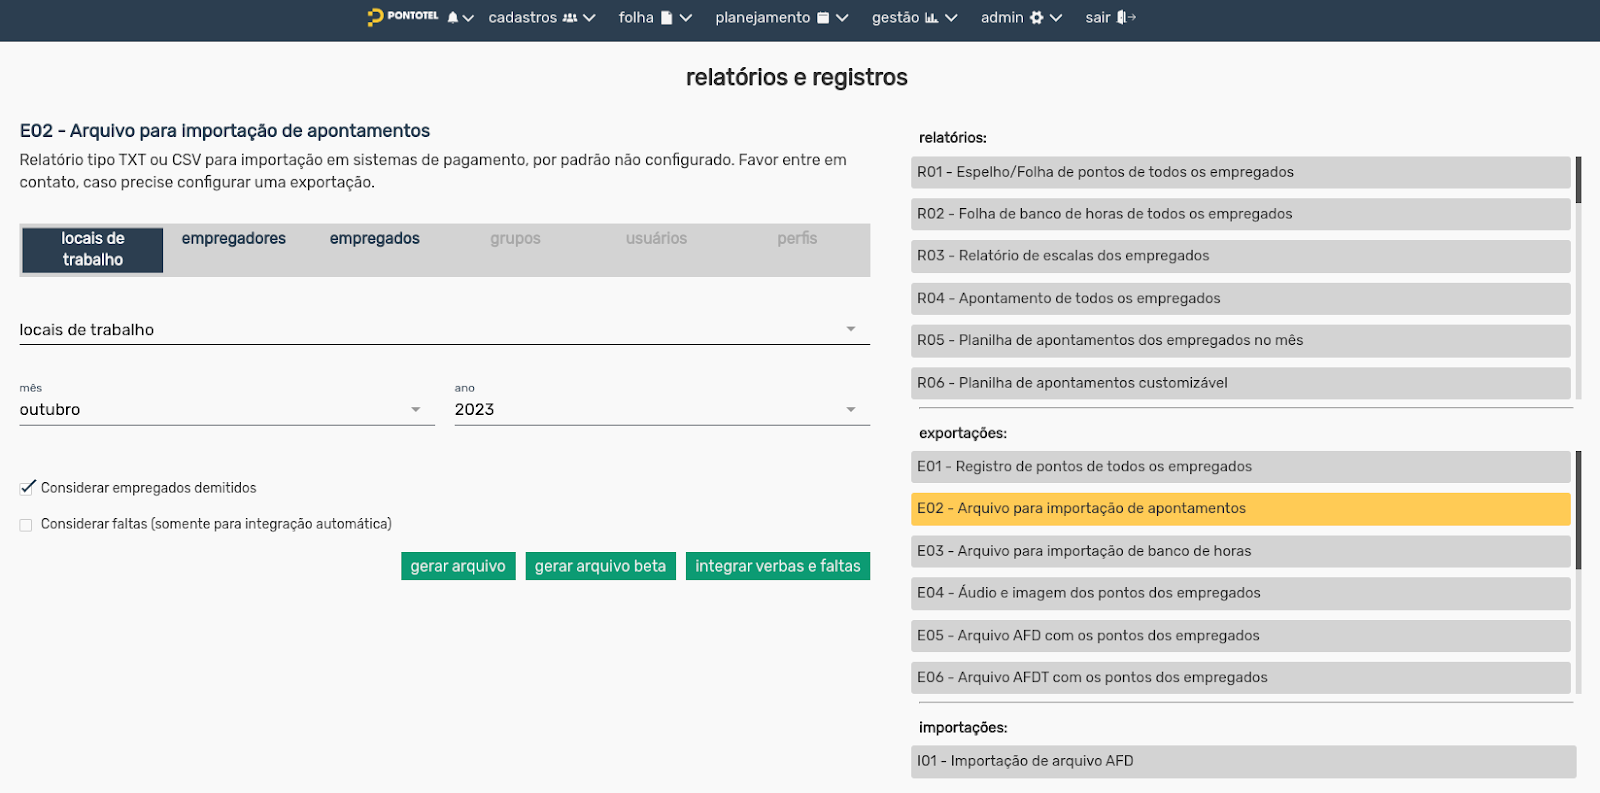Uncheck Considerar empregados demitidos

(x=27, y=488)
